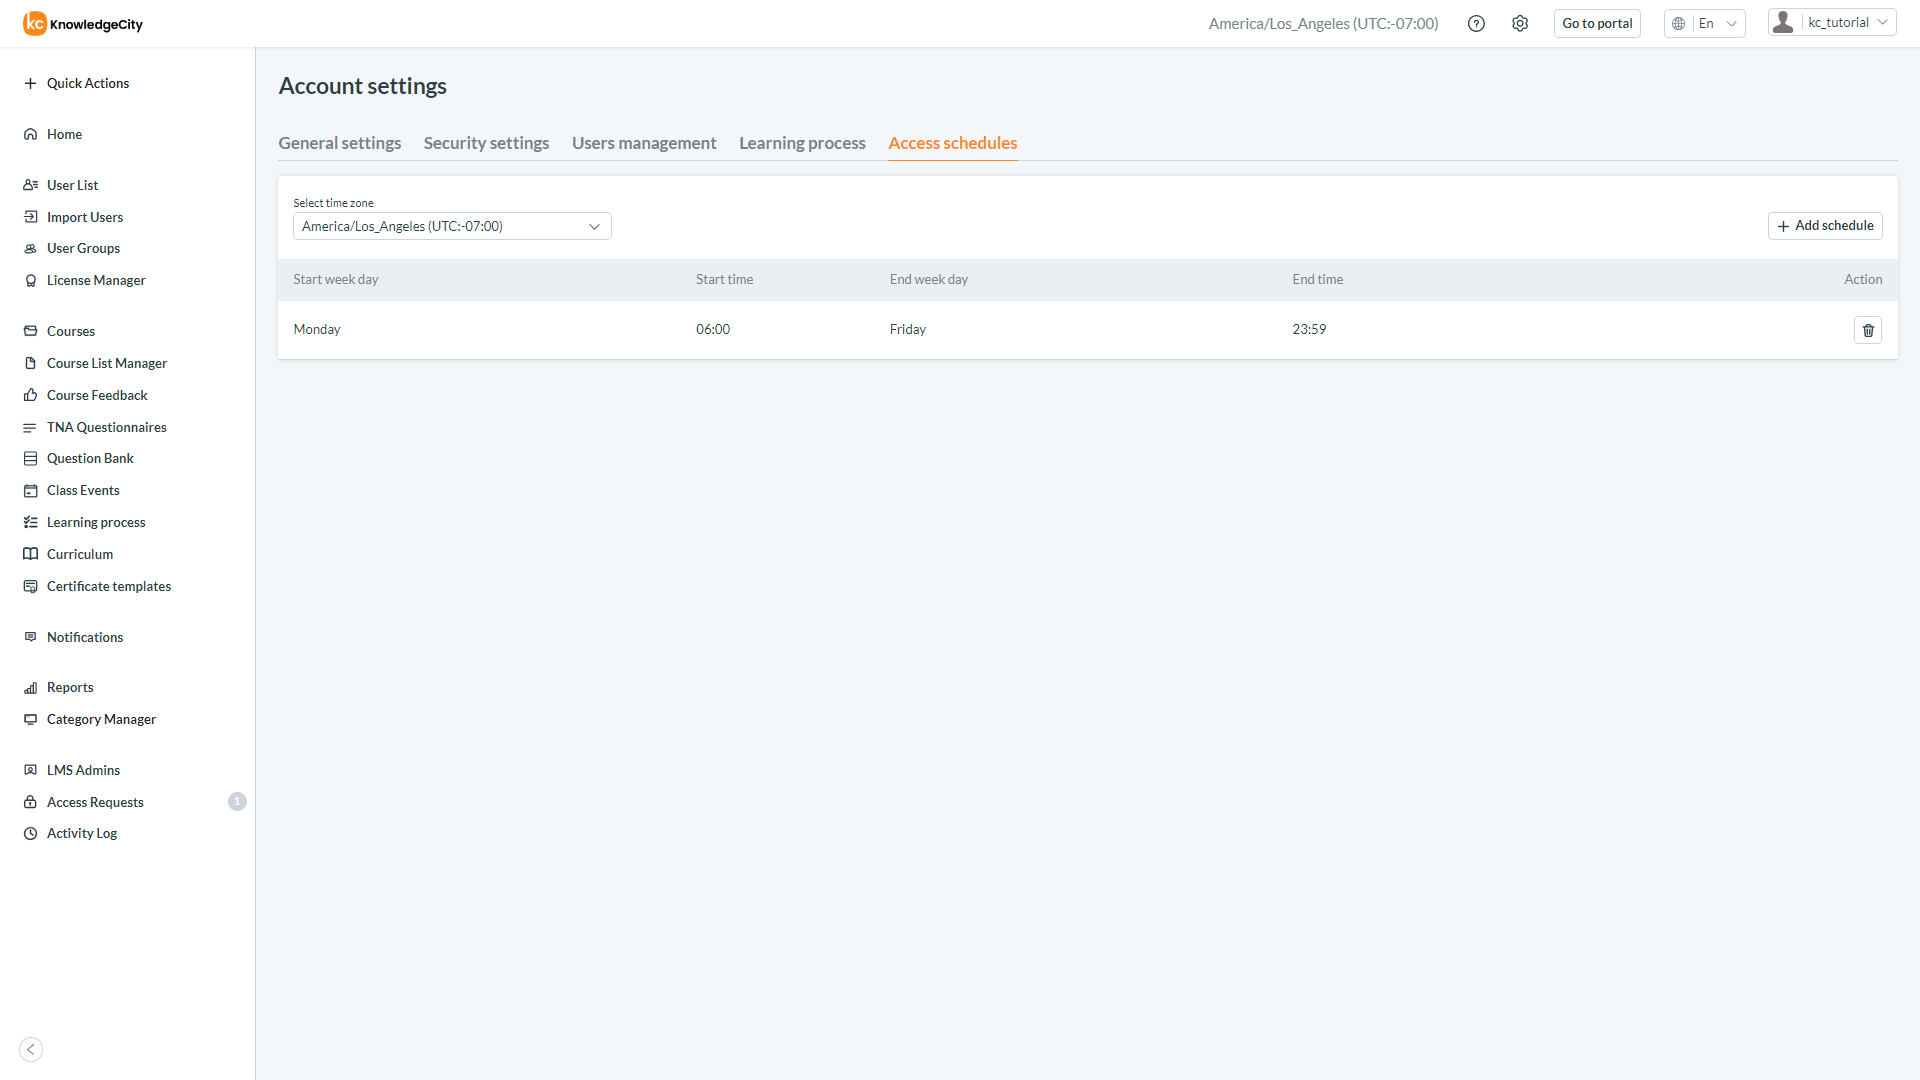Click the KnowledgeCity logo

point(83,24)
